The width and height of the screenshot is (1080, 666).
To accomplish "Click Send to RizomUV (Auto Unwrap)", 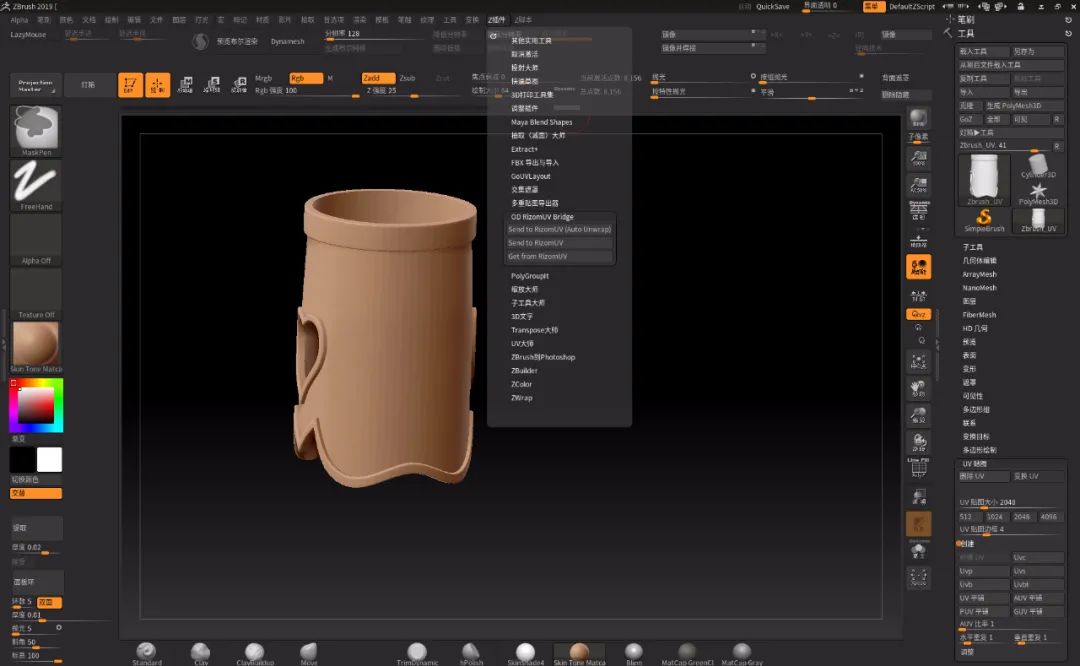I will (x=559, y=229).
